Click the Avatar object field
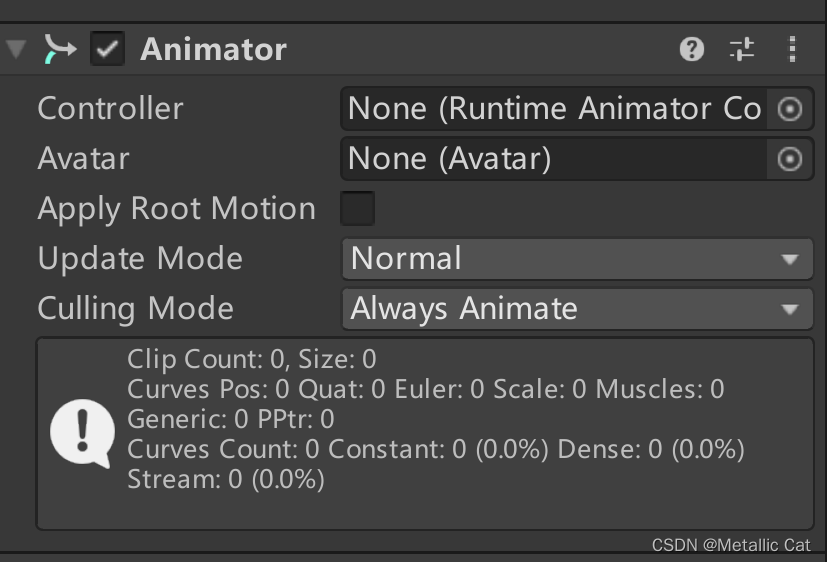 click(553, 159)
